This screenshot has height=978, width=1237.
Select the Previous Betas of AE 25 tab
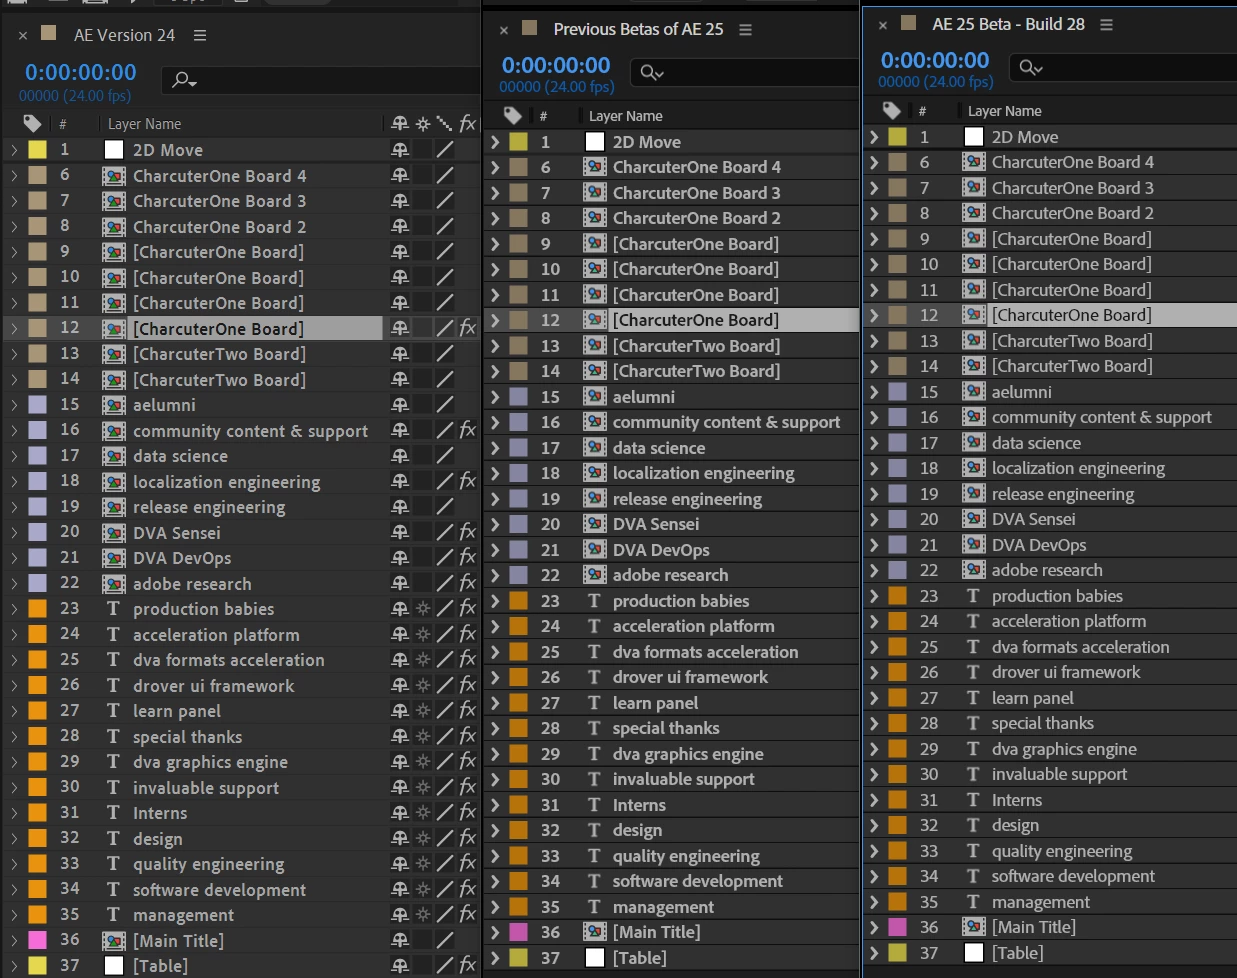638,29
